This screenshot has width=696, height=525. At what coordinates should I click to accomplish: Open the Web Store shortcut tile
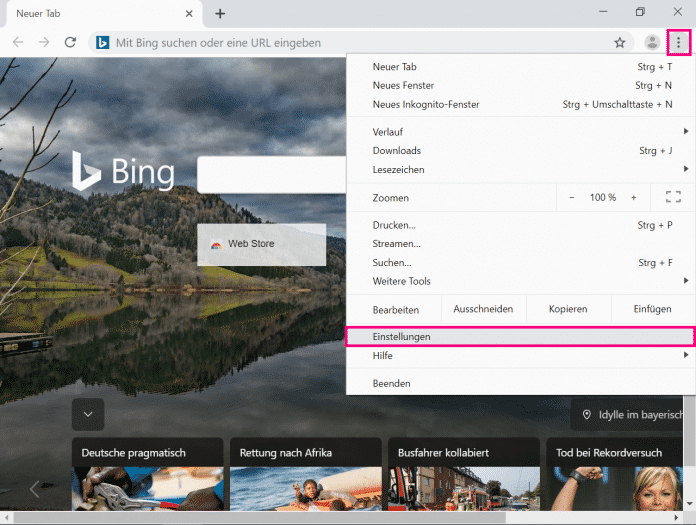[x=261, y=244]
